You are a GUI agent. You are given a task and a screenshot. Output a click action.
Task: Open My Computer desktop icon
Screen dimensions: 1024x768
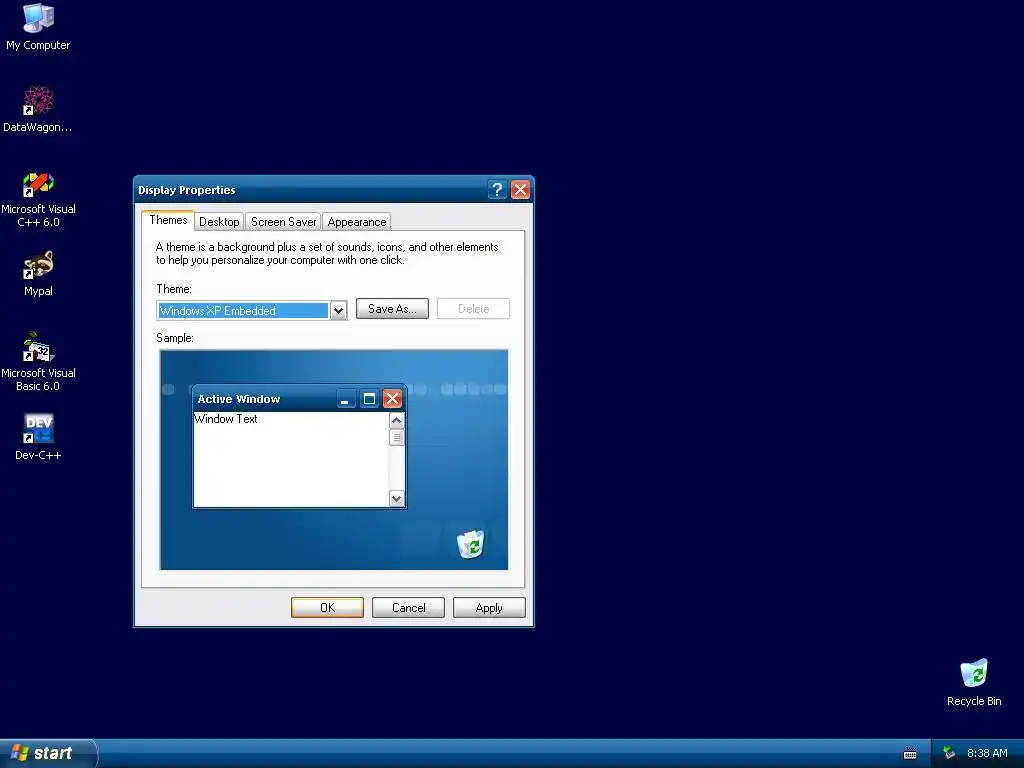pos(38,27)
